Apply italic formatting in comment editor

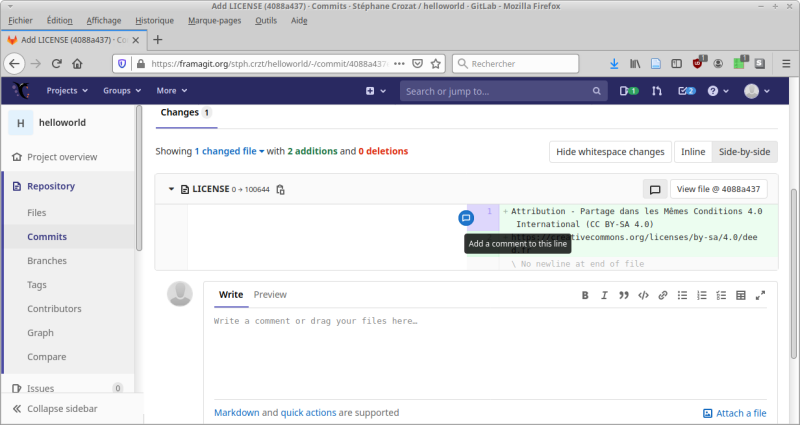point(604,295)
